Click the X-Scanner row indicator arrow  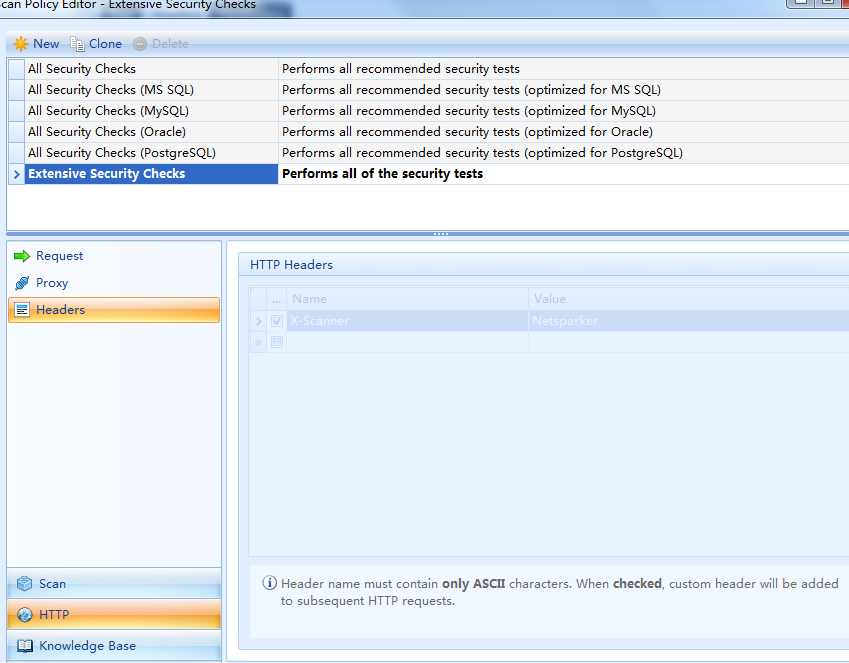pyautogui.click(x=259, y=321)
